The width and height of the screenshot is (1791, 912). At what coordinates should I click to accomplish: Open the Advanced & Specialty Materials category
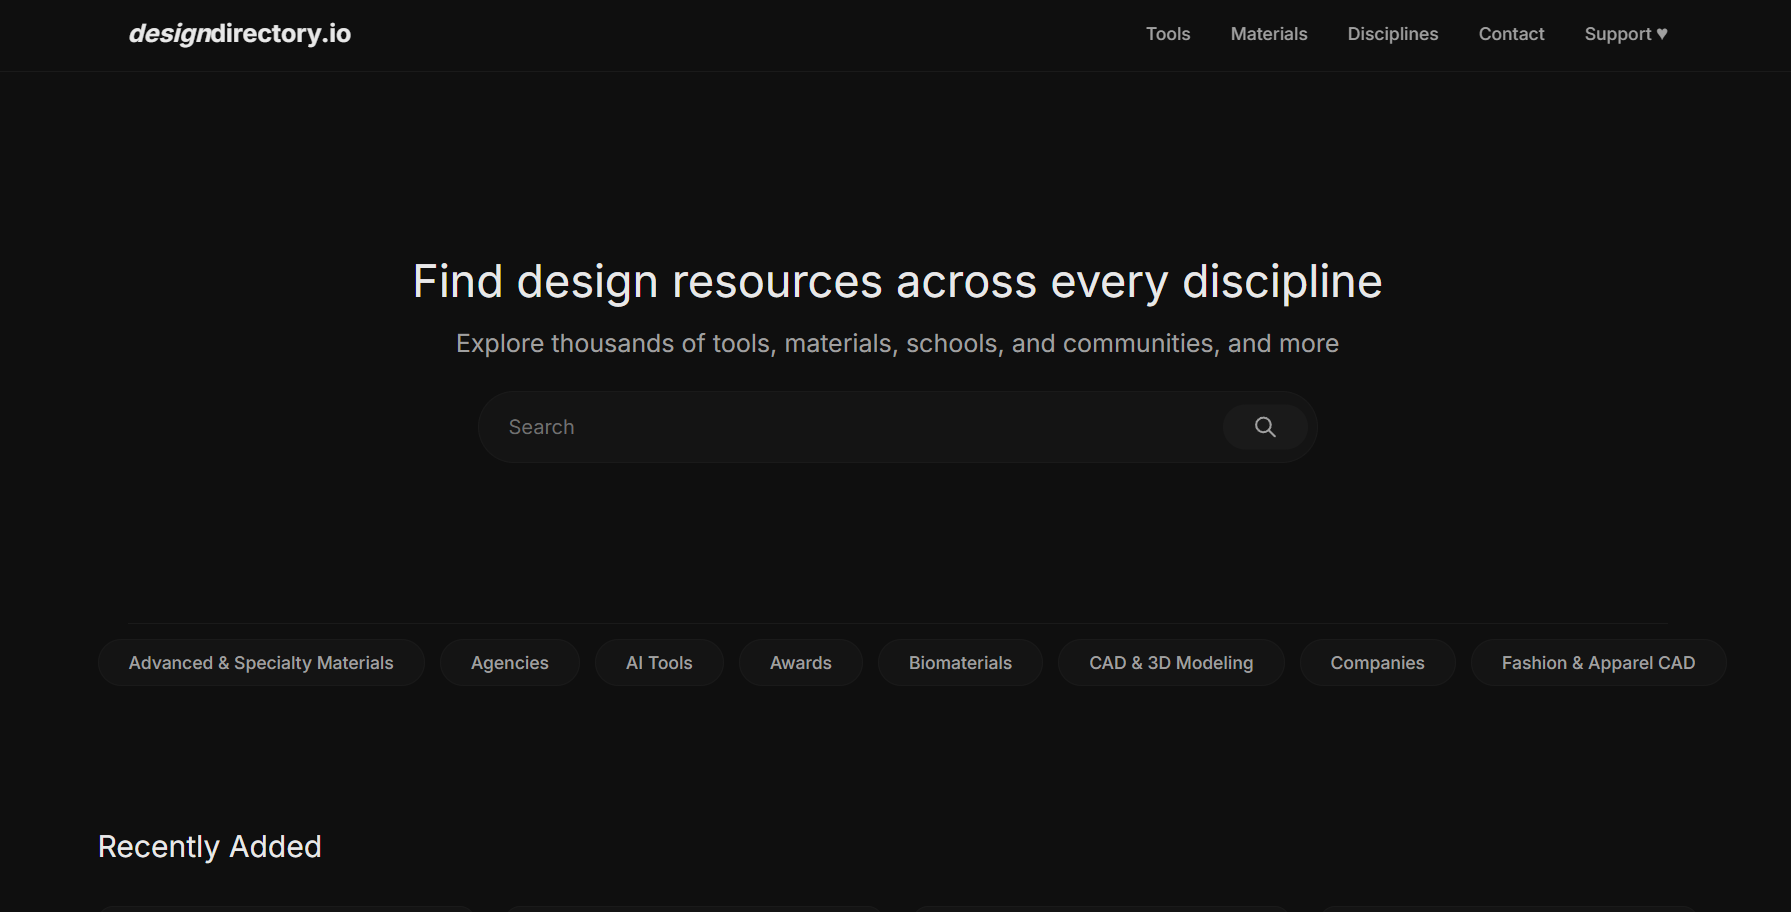(x=261, y=662)
